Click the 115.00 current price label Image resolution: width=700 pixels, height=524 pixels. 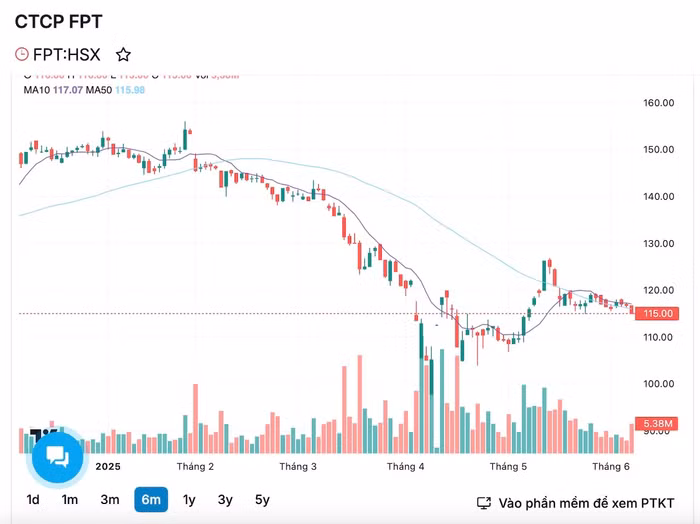click(x=657, y=313)
